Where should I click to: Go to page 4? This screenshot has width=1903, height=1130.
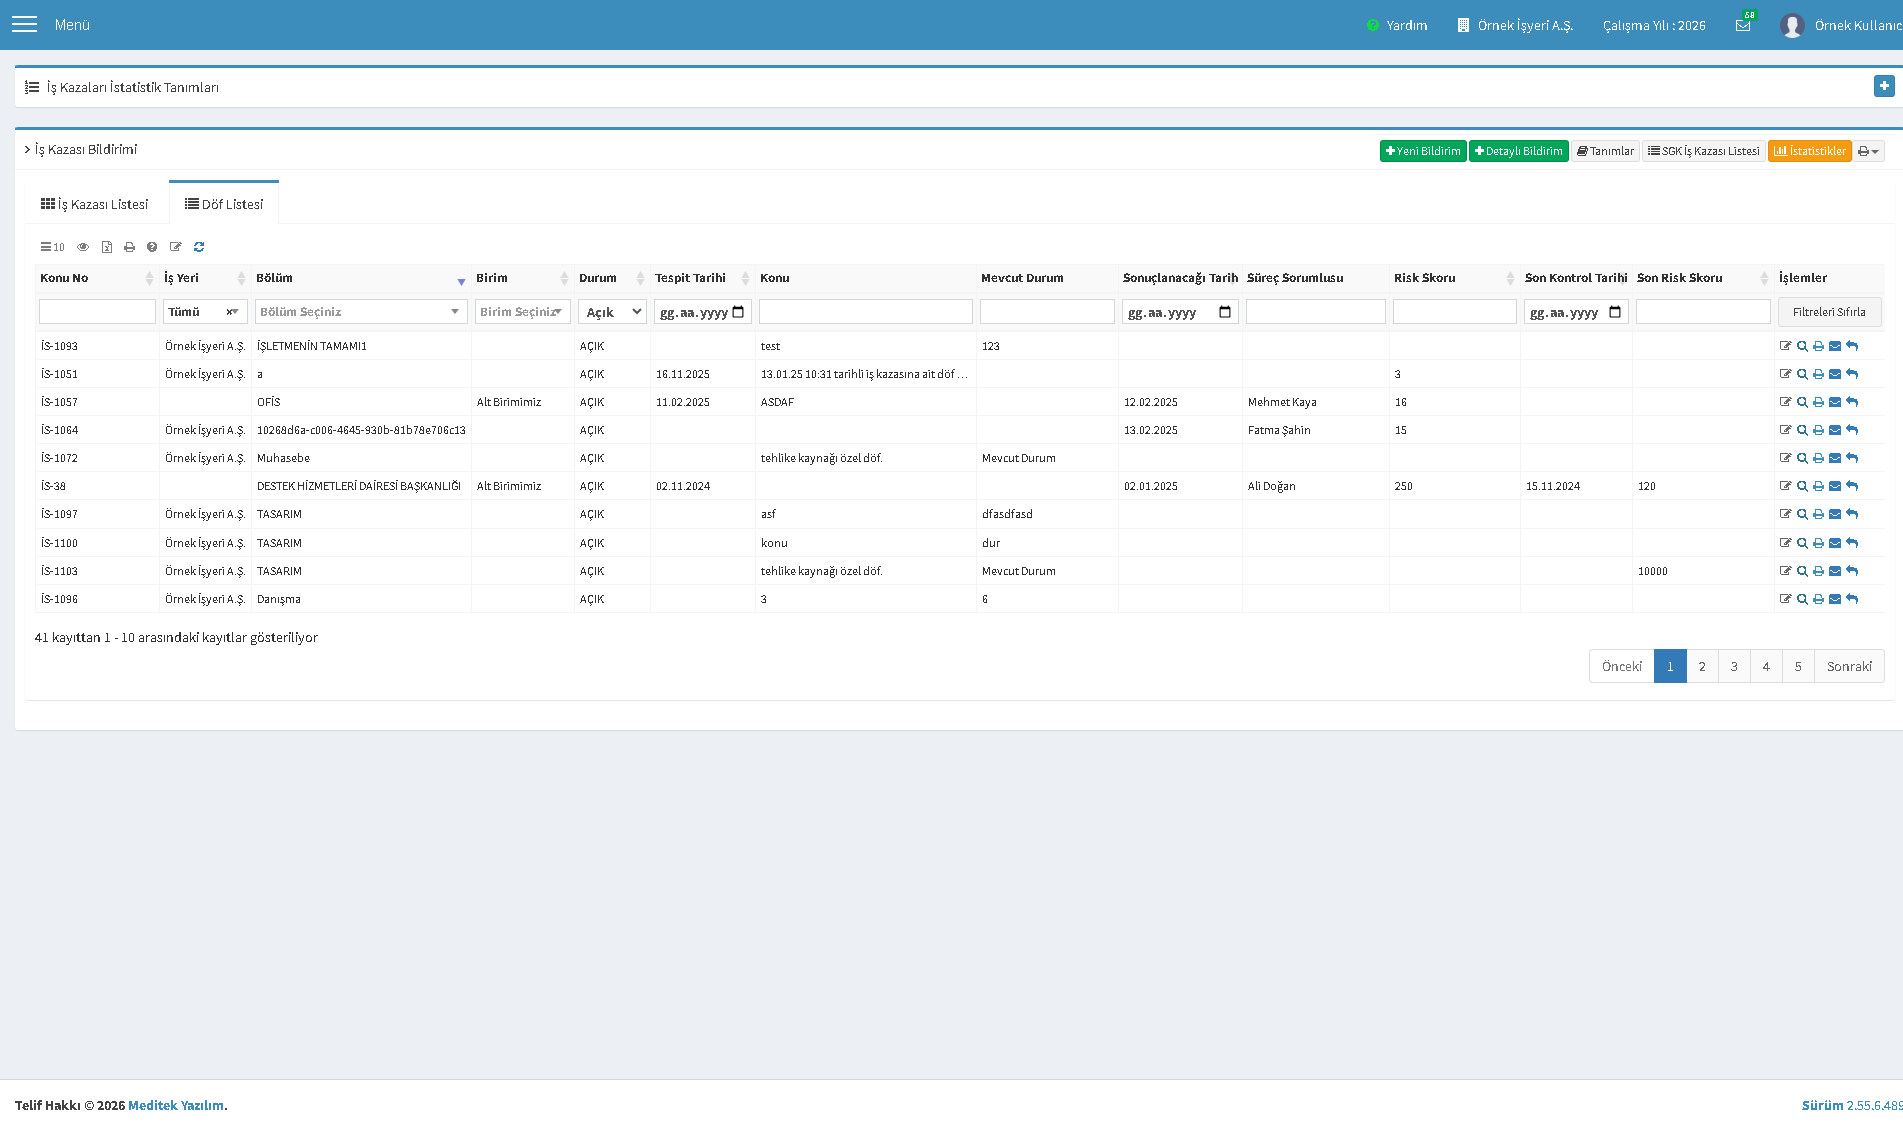(x=1766, y=666)
